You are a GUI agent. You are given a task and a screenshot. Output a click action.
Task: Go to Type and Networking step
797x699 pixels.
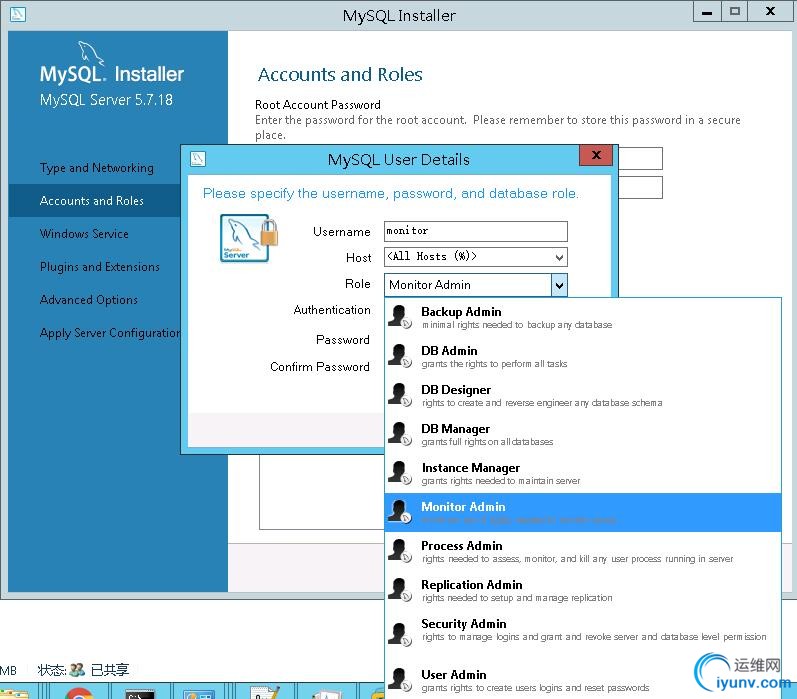pyautogui.click(x=97, y=168)
